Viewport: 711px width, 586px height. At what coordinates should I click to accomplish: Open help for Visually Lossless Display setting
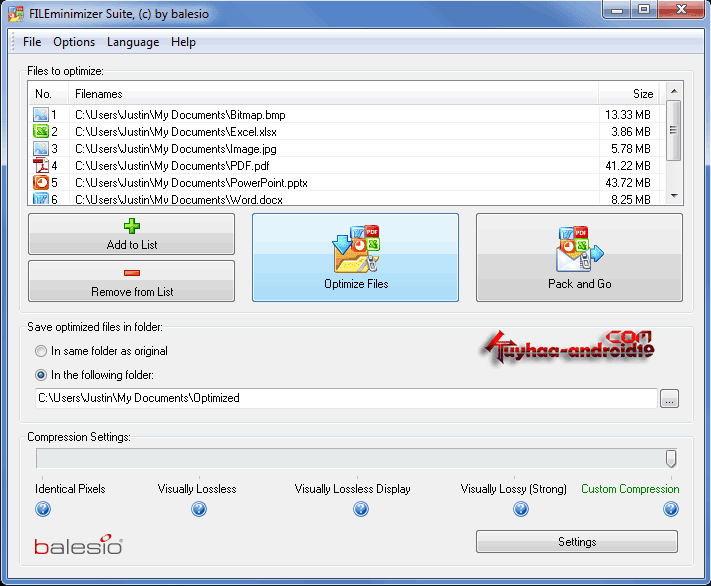[361, 509]
